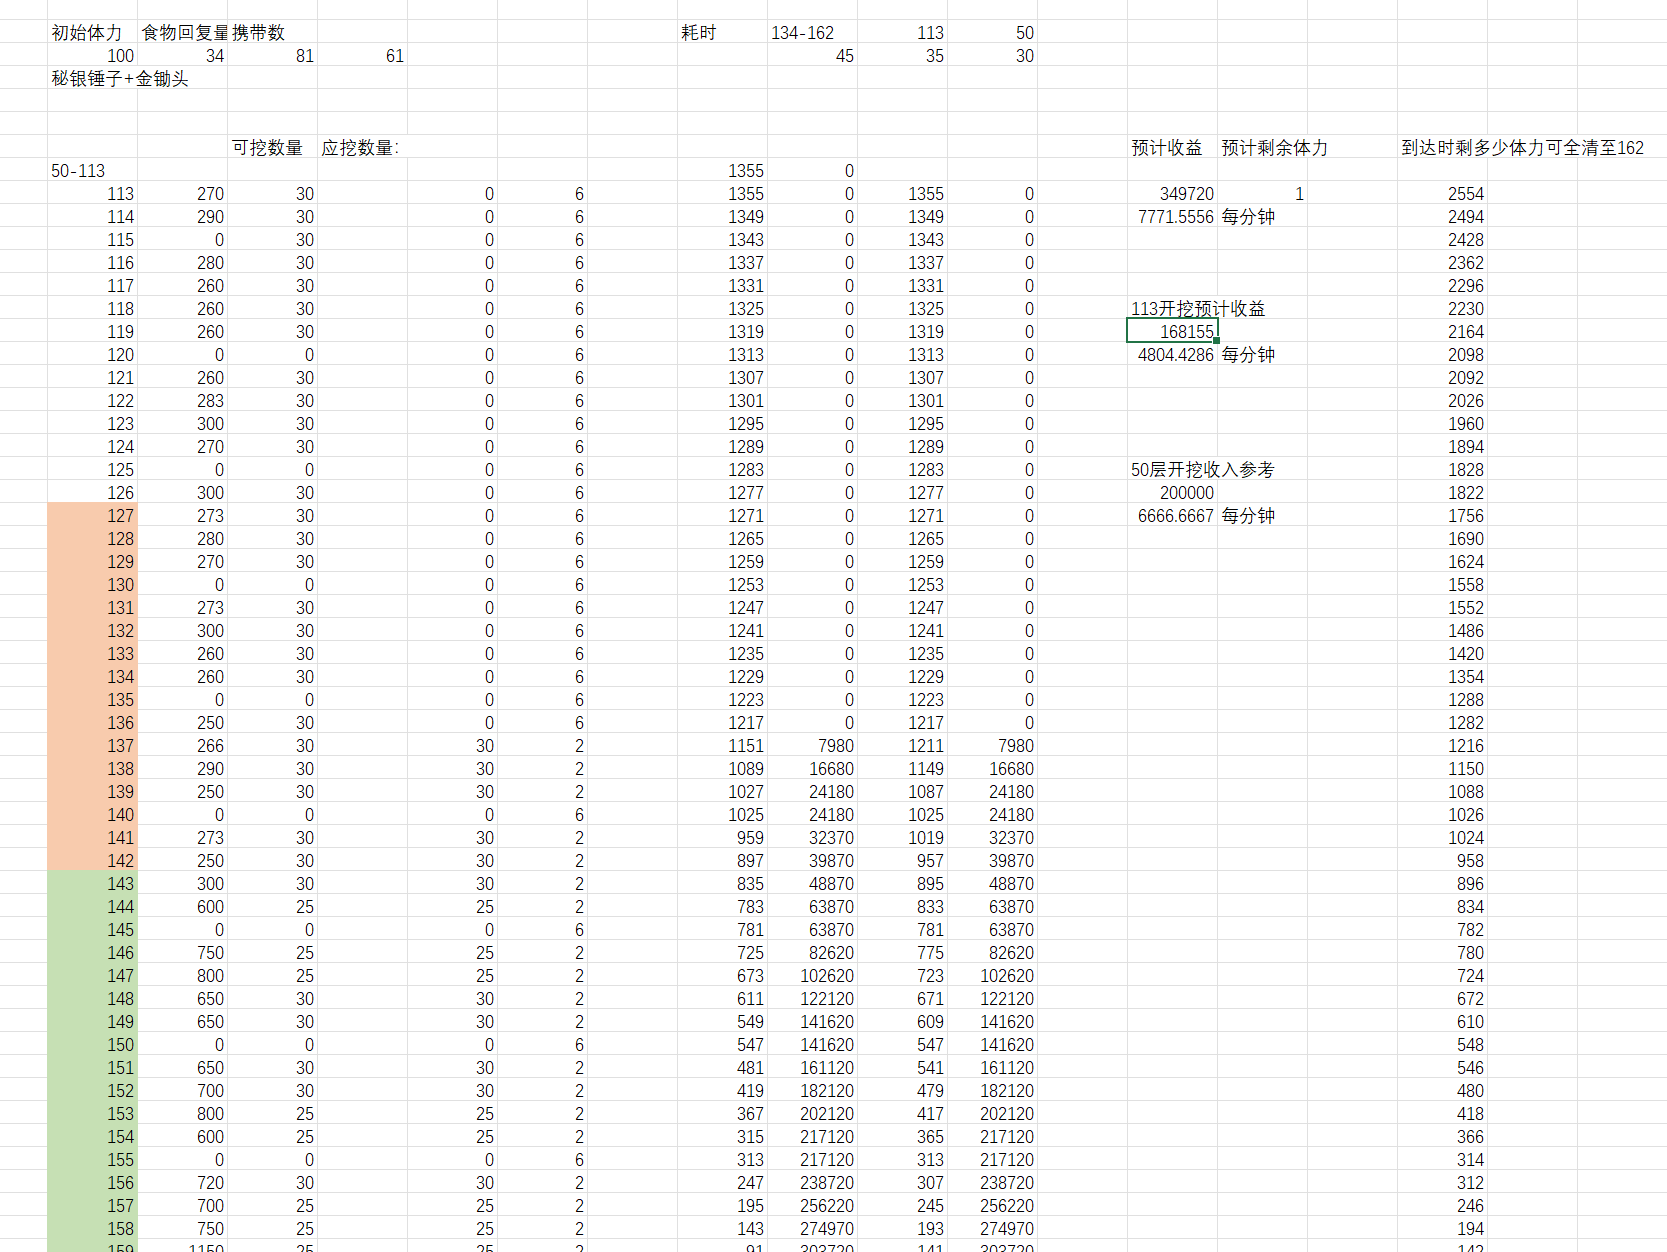Click the stamina cell 1151
1667x1252 pixels.
click(x=722, y=745)
